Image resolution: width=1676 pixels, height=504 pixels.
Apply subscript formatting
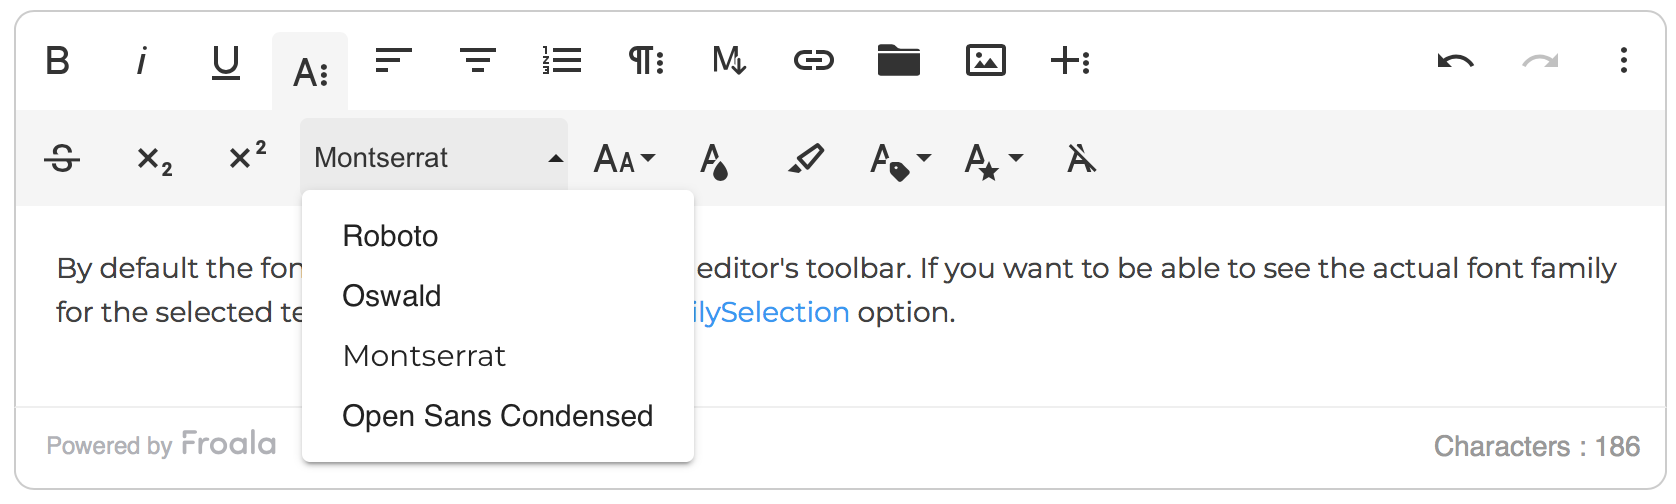tap(154, 160)
